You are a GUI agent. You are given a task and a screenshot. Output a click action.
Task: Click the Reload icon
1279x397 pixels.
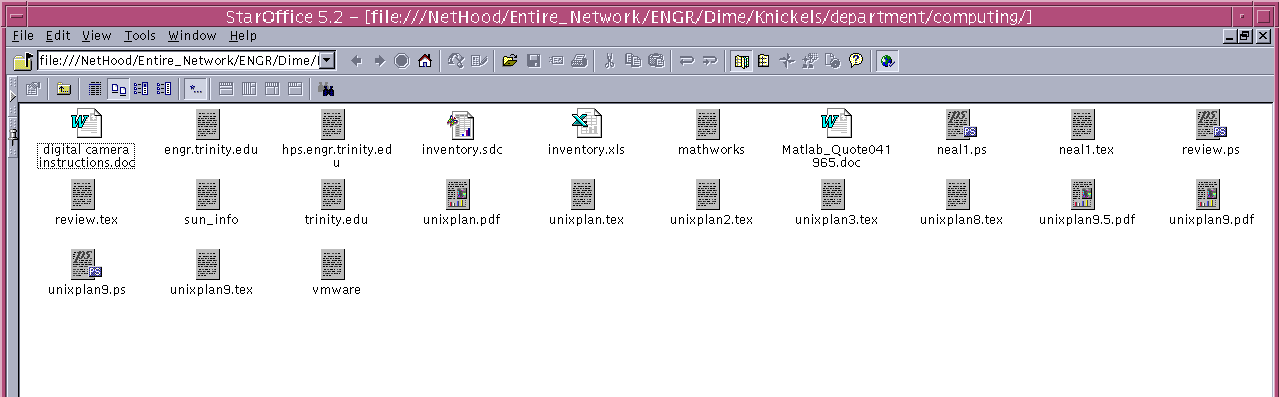coord(456,61)
